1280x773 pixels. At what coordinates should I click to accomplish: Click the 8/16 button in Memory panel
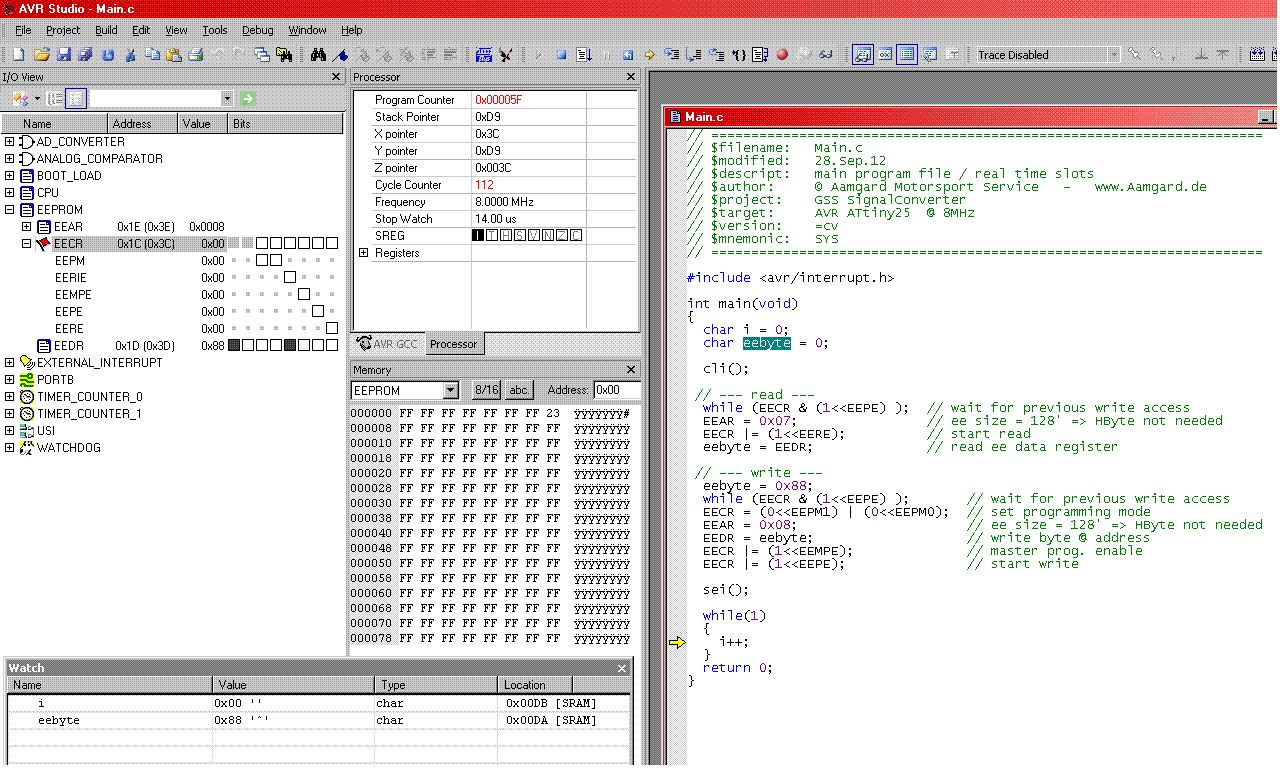click(x=486, y=390)
